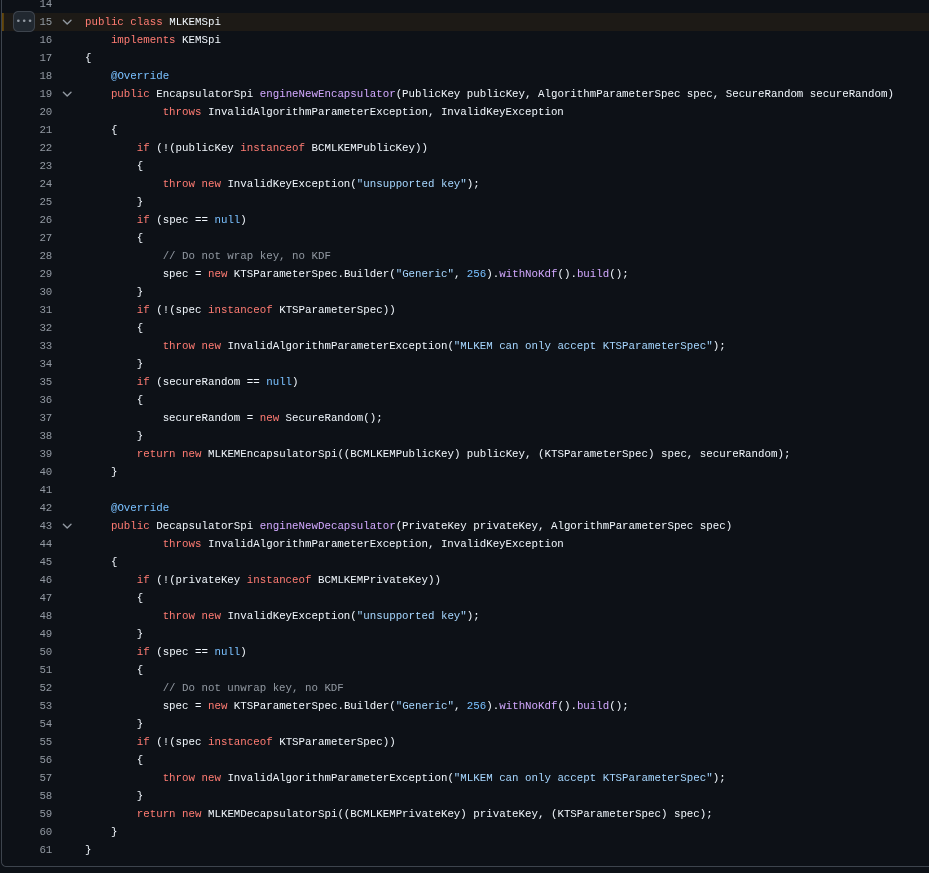Click the "Do not wrap key" comment
The image size is (929, 873).
point(246,256)
